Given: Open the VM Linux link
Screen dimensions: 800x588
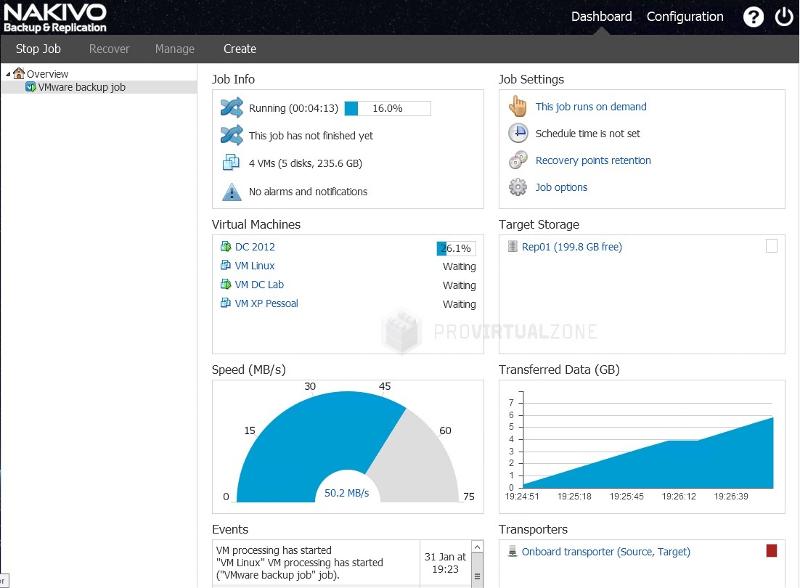Looking at the screenshot, I should pos(255,266).
